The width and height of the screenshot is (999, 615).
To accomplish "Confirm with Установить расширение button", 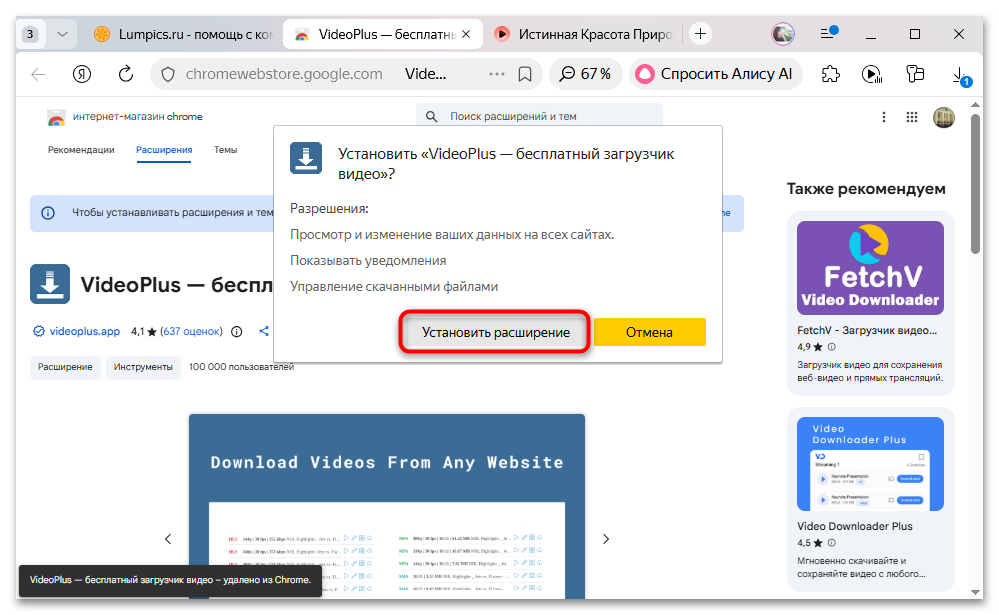I will pos(495,332).
